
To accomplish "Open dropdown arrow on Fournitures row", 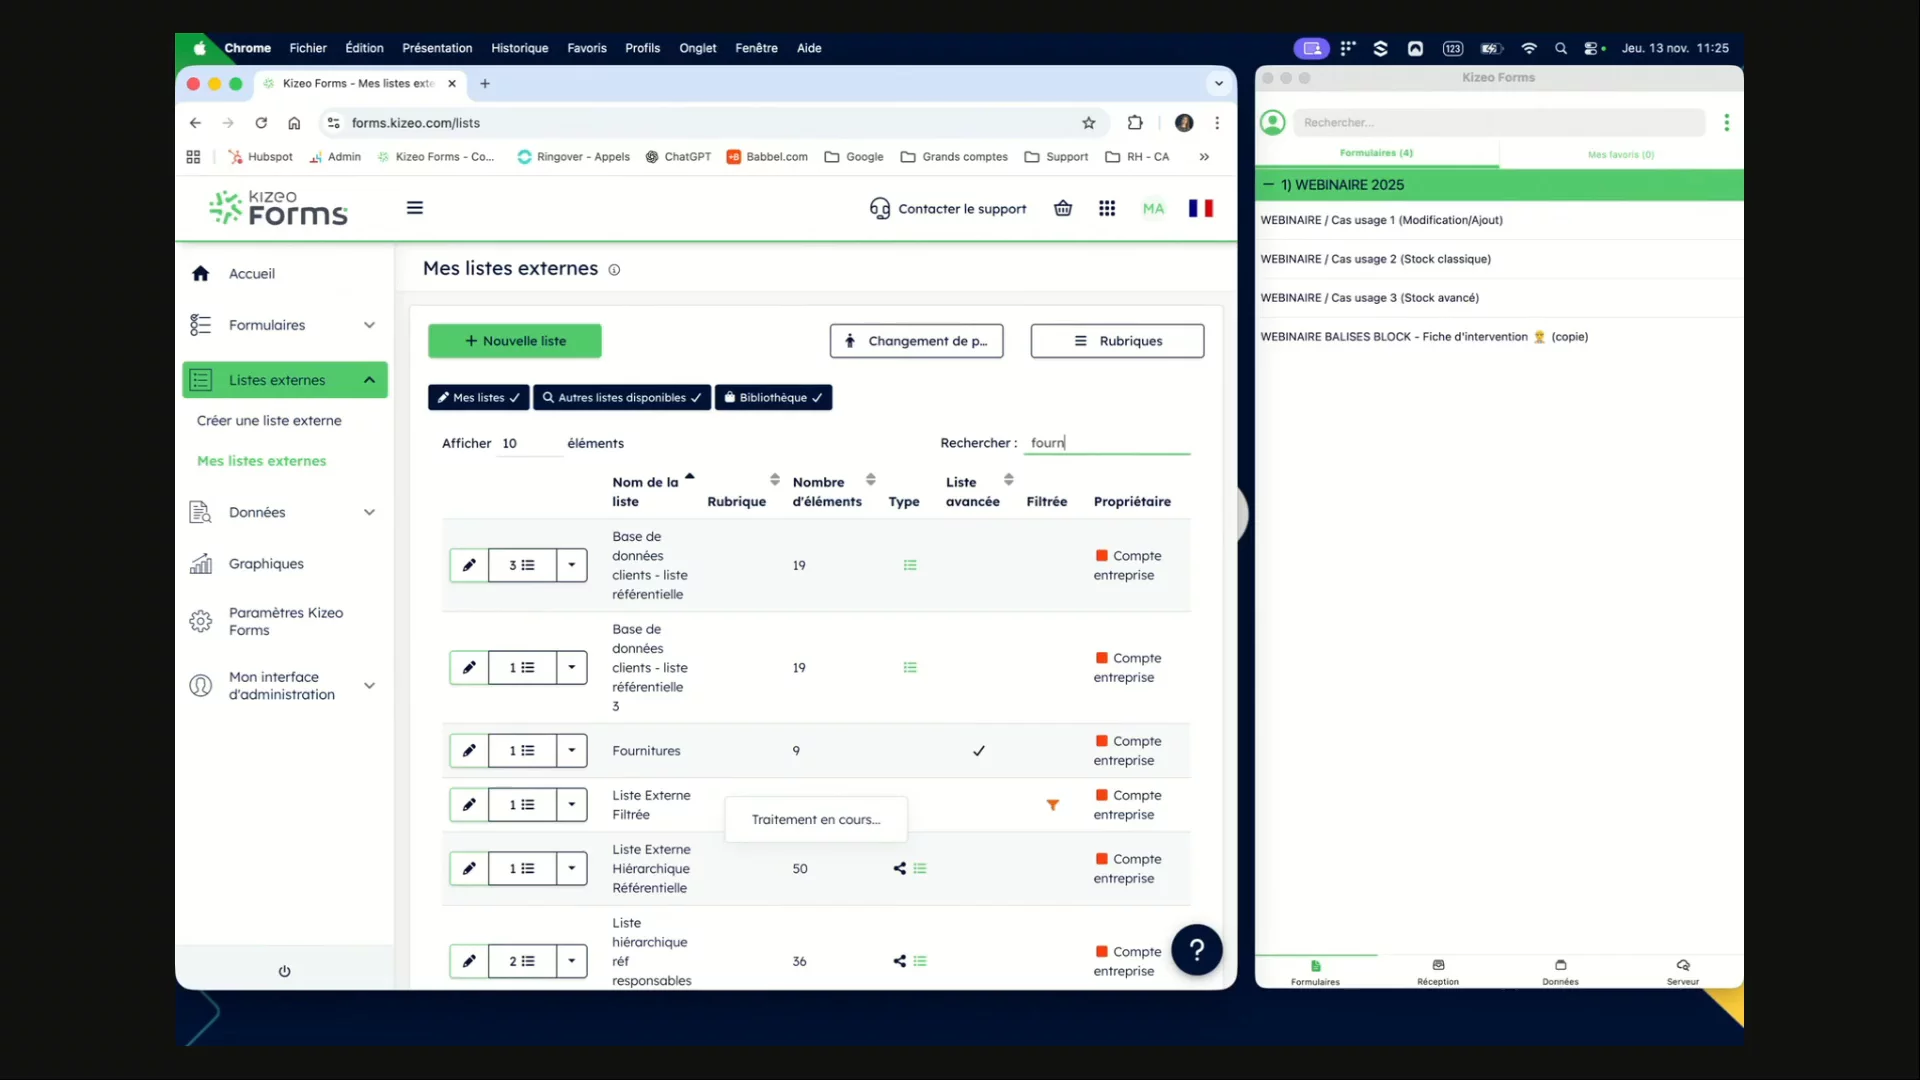I will [x=572, y=751].
